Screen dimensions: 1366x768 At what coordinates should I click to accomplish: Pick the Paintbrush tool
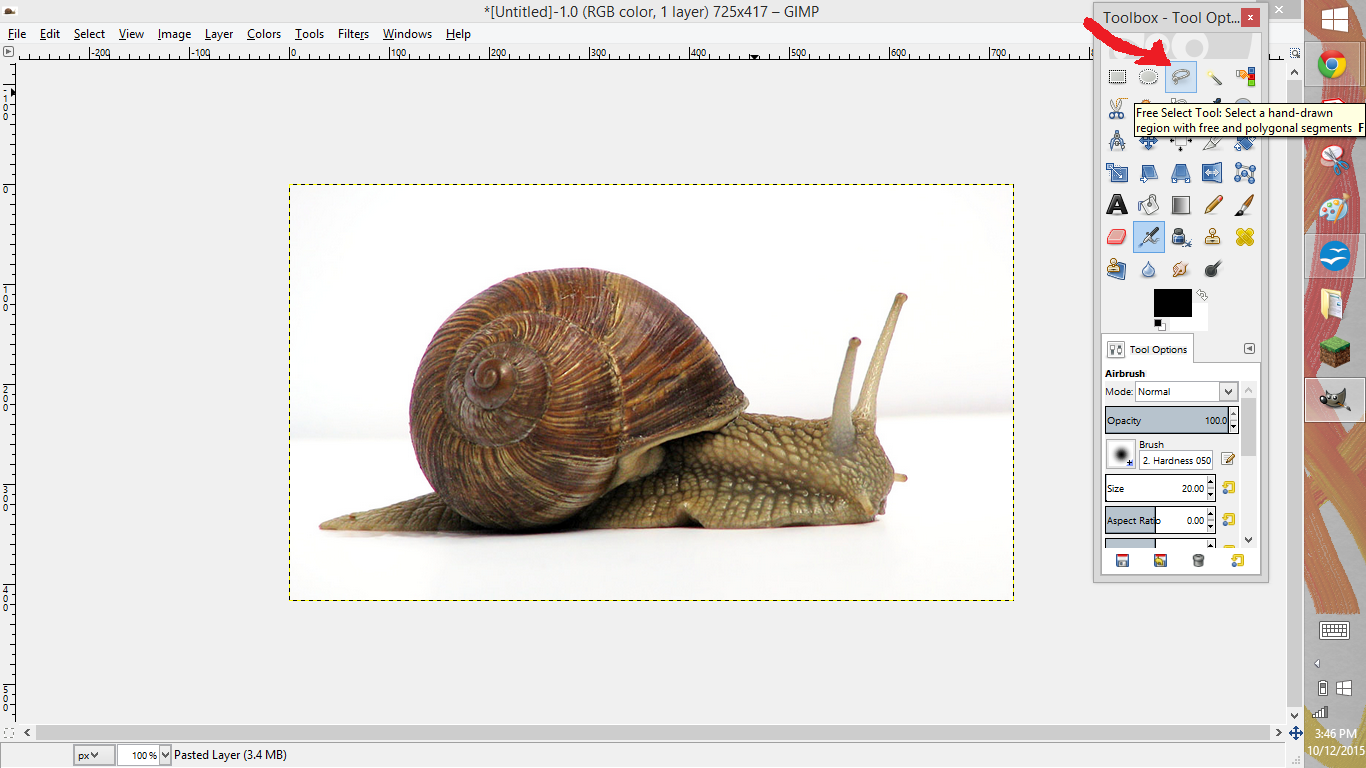(1245, 205)
